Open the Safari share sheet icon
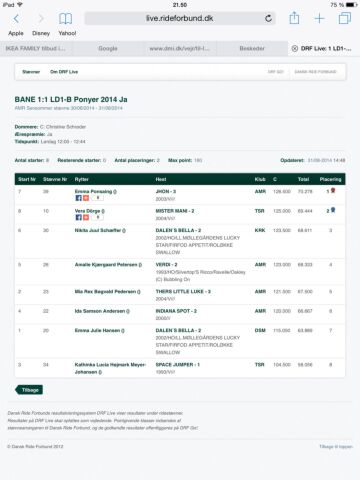The image size is (360, 480). click(294, 18)
